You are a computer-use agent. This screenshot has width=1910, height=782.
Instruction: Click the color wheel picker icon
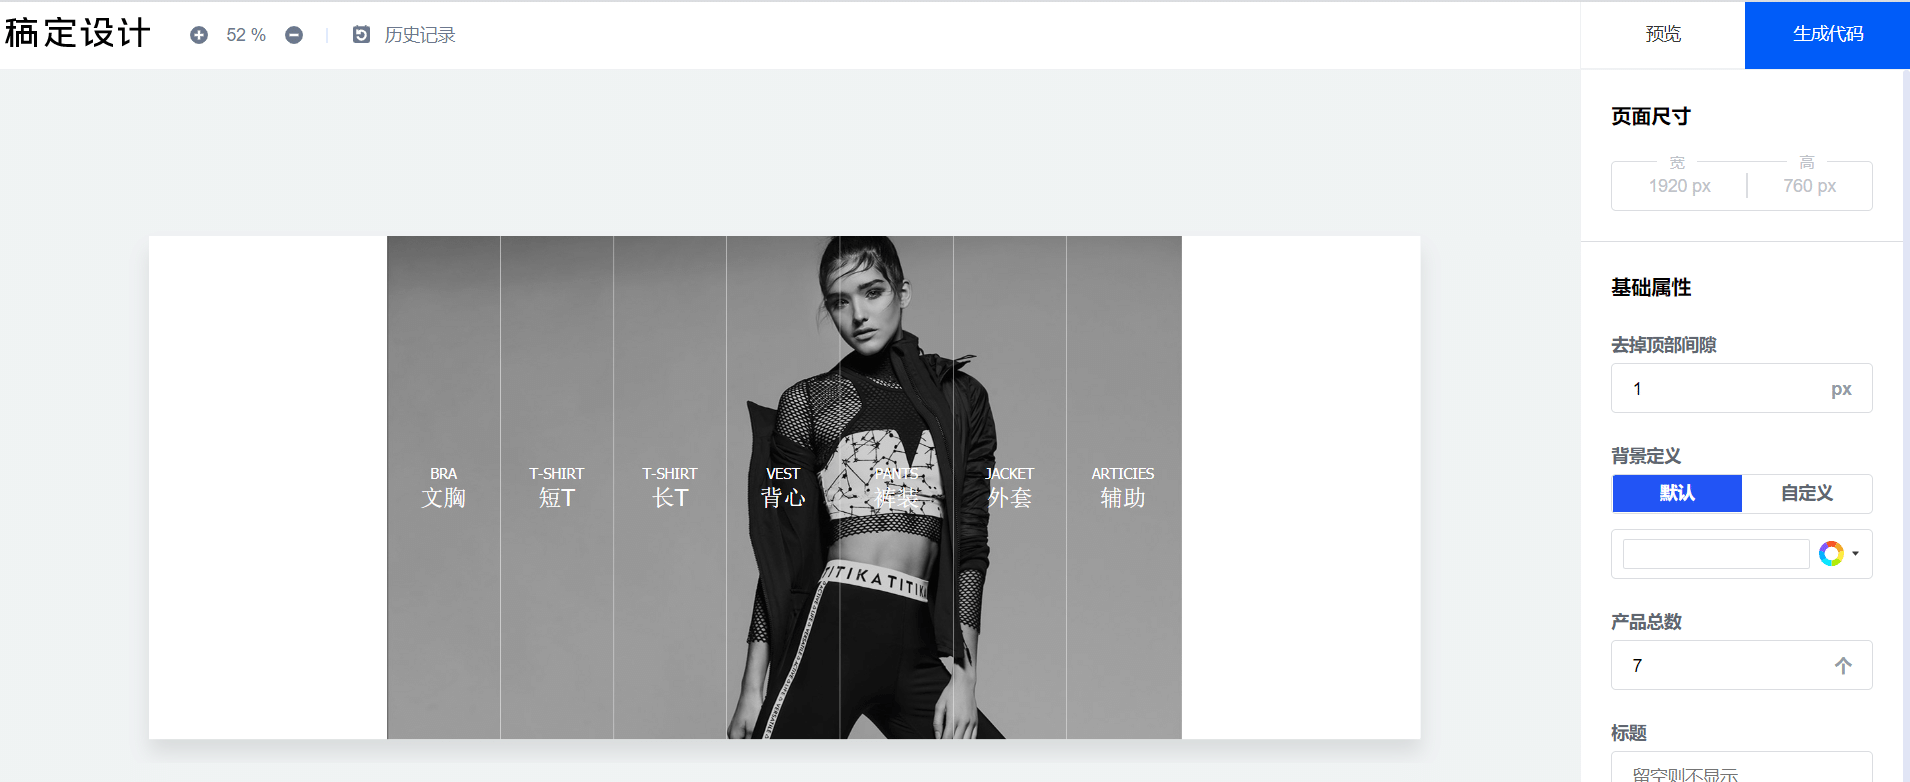(x=1831, y=554)
